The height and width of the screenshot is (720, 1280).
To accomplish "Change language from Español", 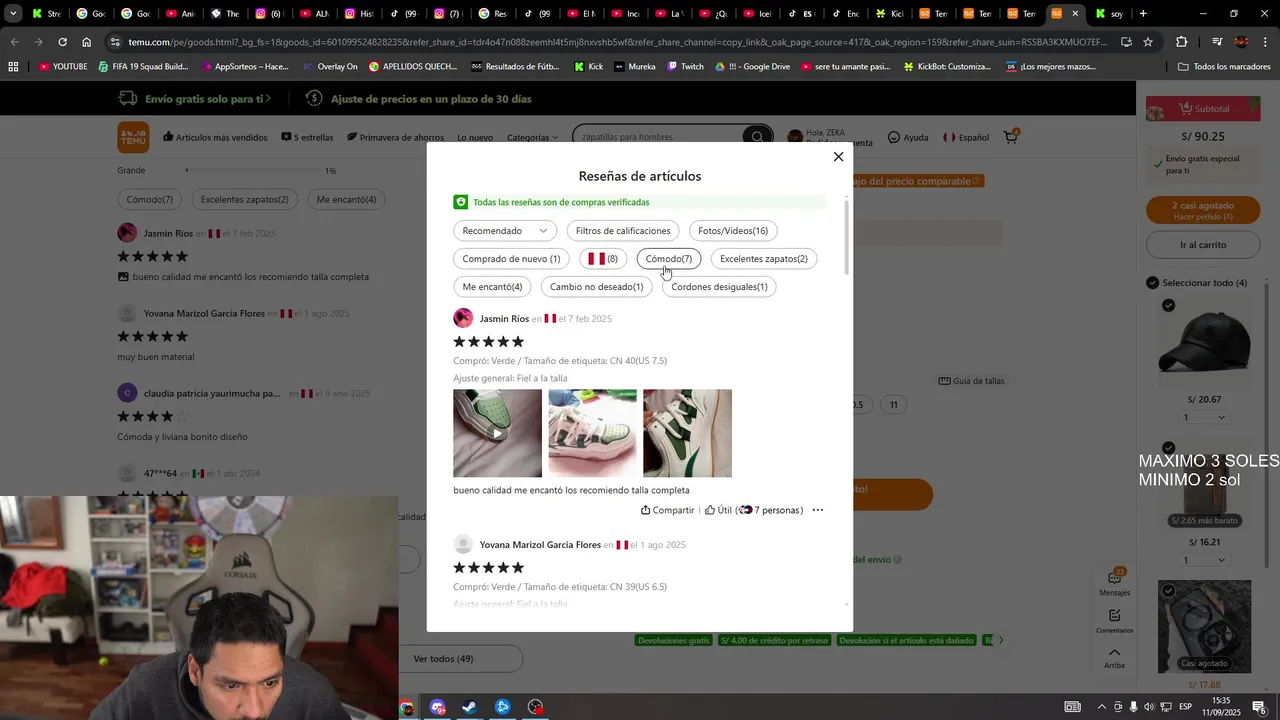I will 966,137.
